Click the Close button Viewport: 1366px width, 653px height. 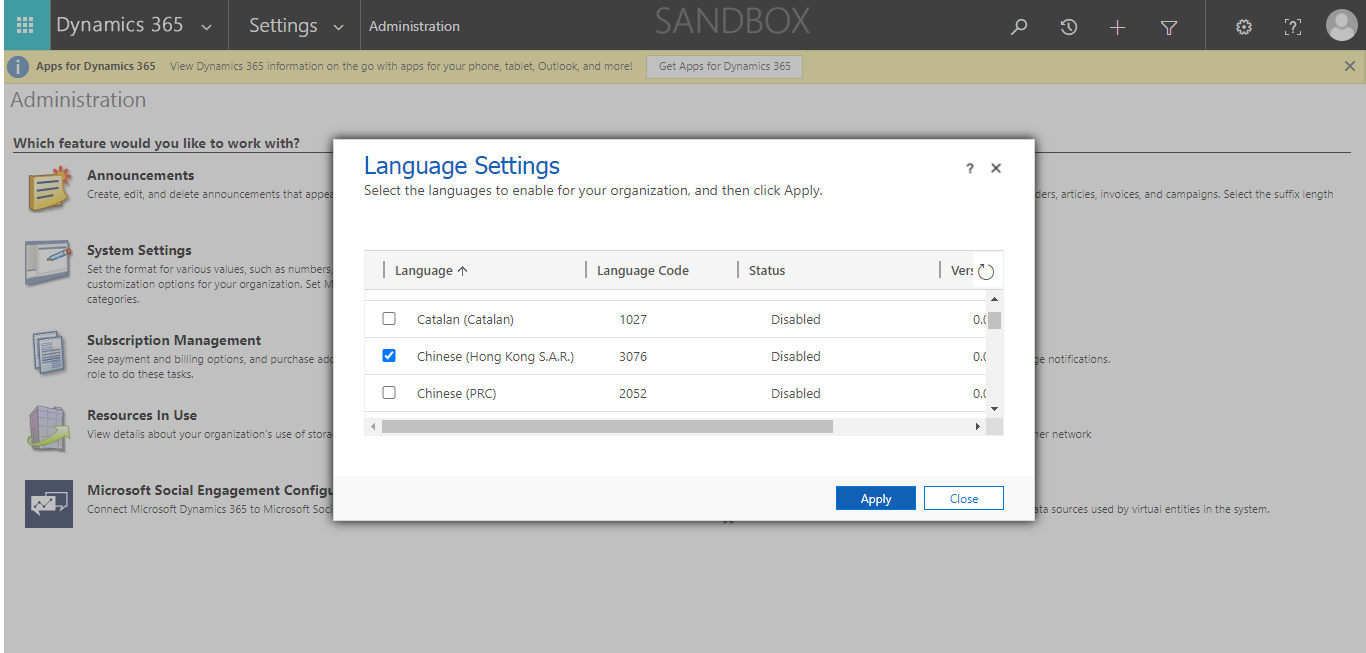pyautogui.click(x=964, y=498)
